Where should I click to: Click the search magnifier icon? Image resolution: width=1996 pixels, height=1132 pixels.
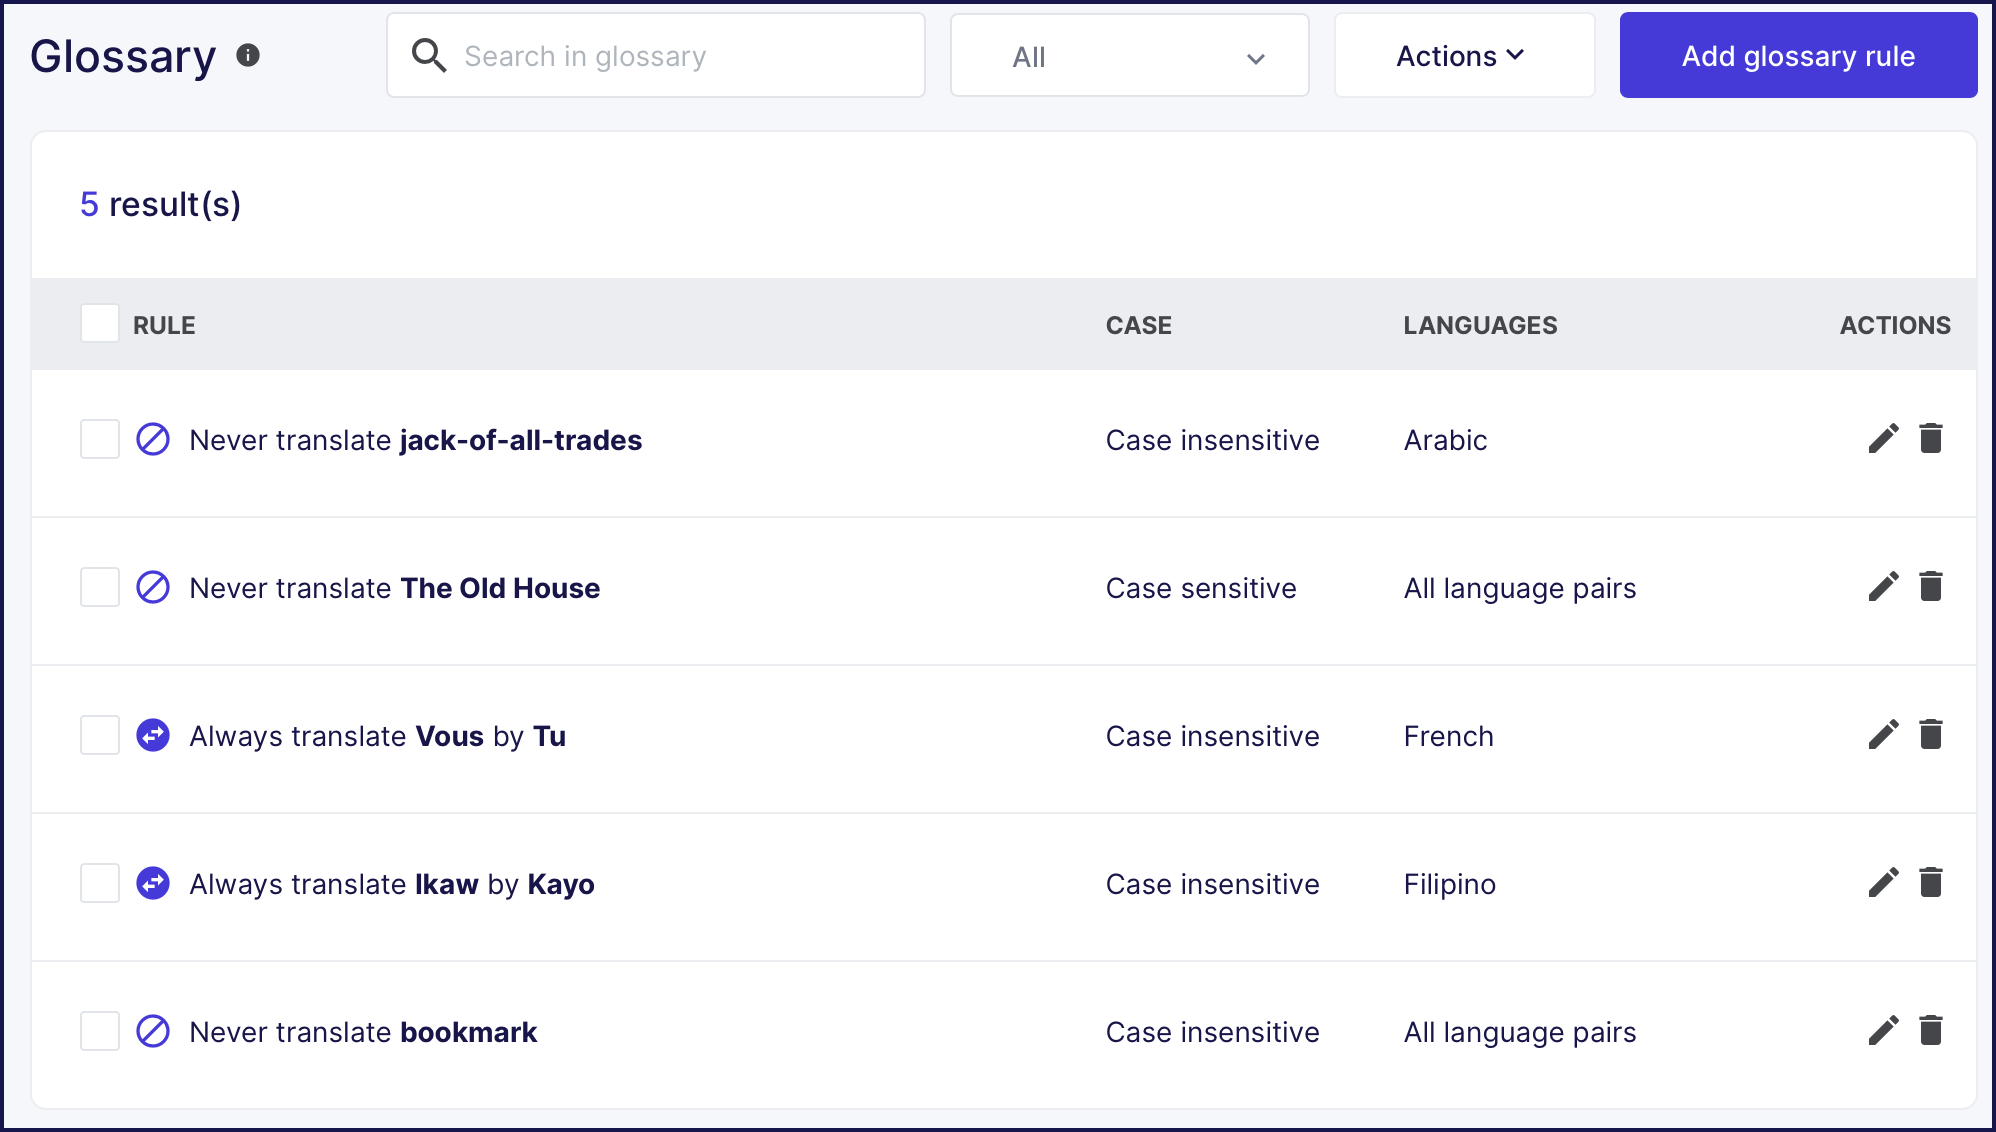[x=430, y=55]
